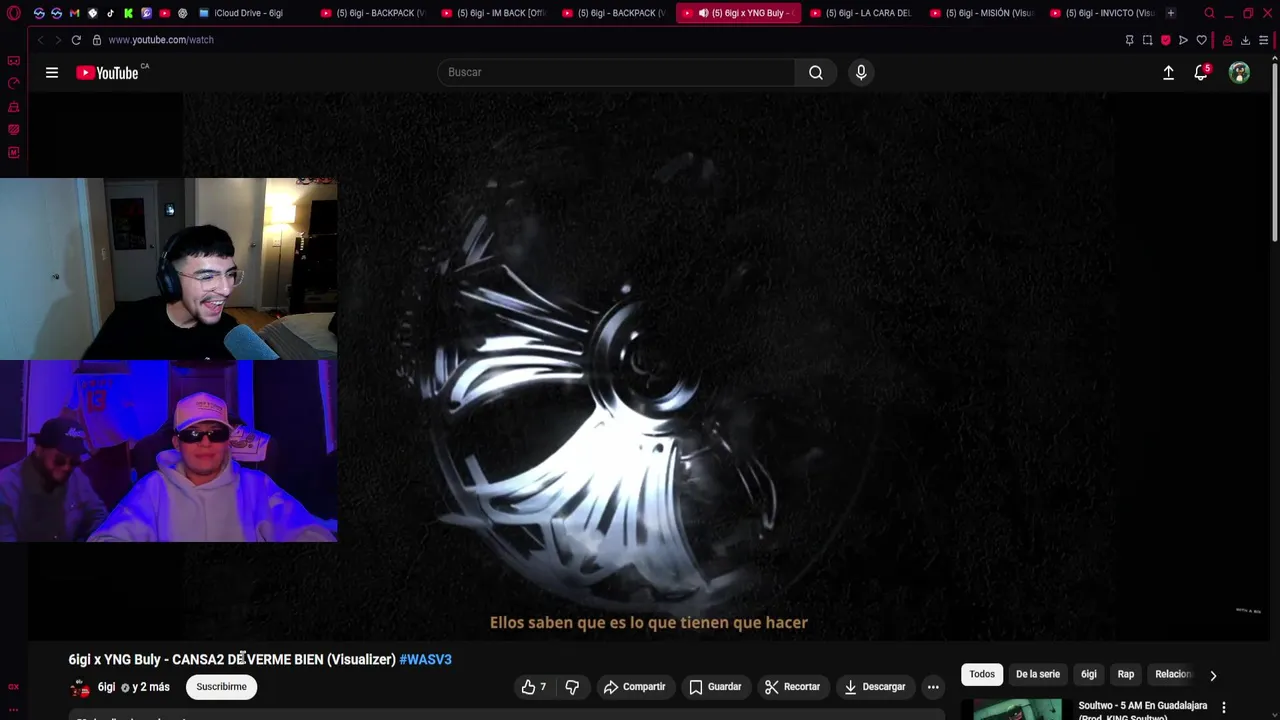Click the Buscar search field
1280x720 pixels.
(x=616, y=72)
